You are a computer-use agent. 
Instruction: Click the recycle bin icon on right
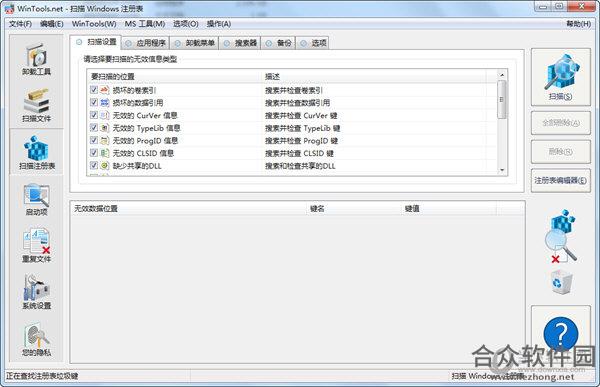pyautogui.click(x=562, y=282)
